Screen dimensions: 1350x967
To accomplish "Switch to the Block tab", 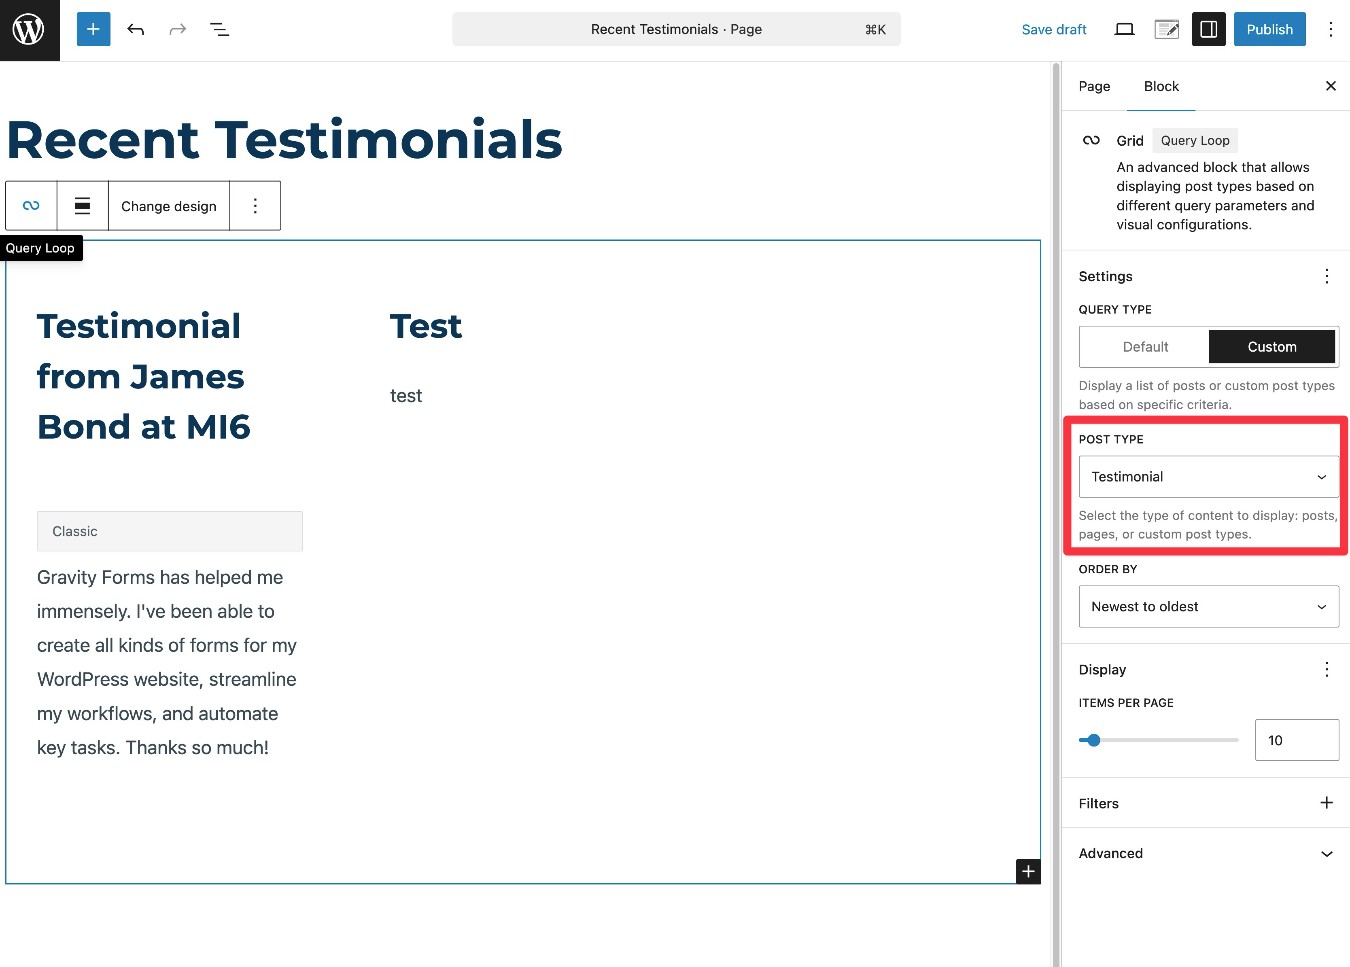I will click(x=1160, y=86).
